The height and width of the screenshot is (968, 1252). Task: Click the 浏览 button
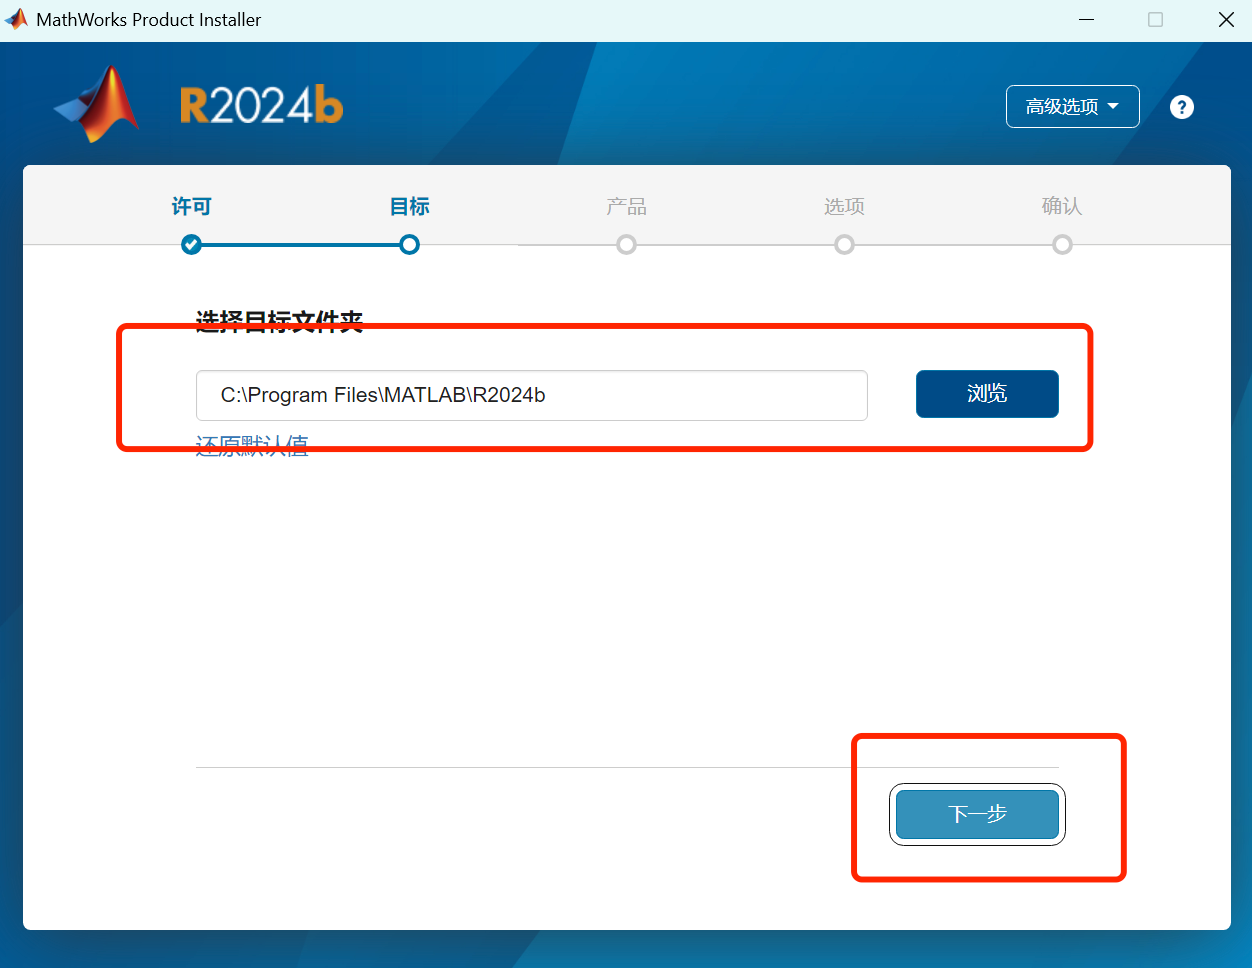coord(987,394)
